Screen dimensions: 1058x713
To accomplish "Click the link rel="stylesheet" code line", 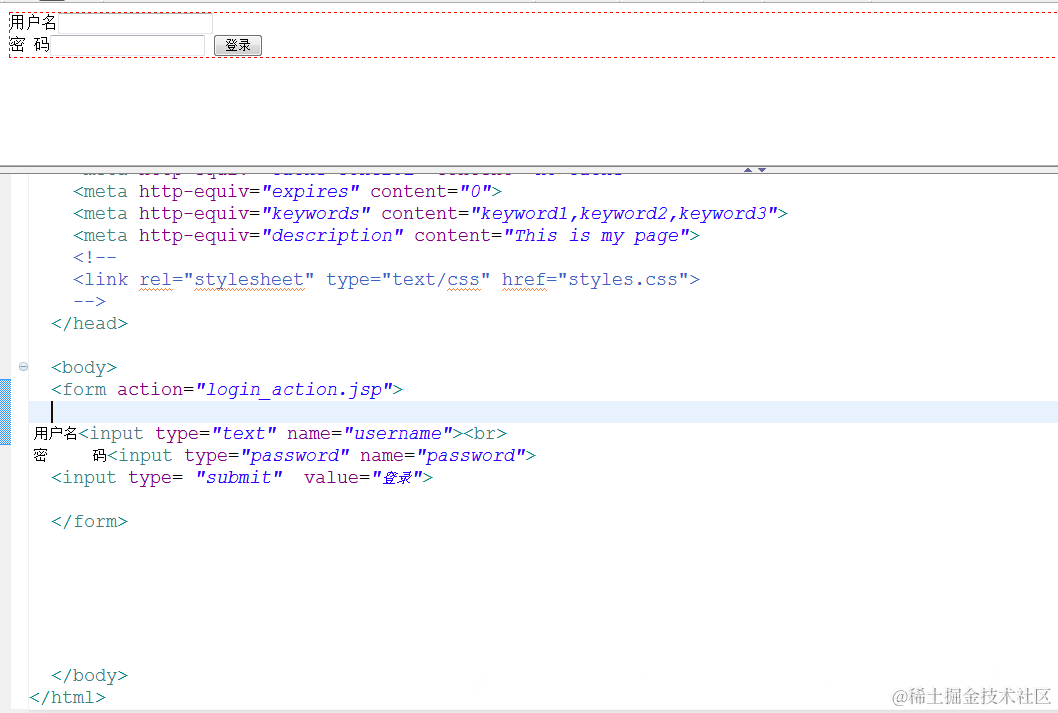I will (387, 280).
